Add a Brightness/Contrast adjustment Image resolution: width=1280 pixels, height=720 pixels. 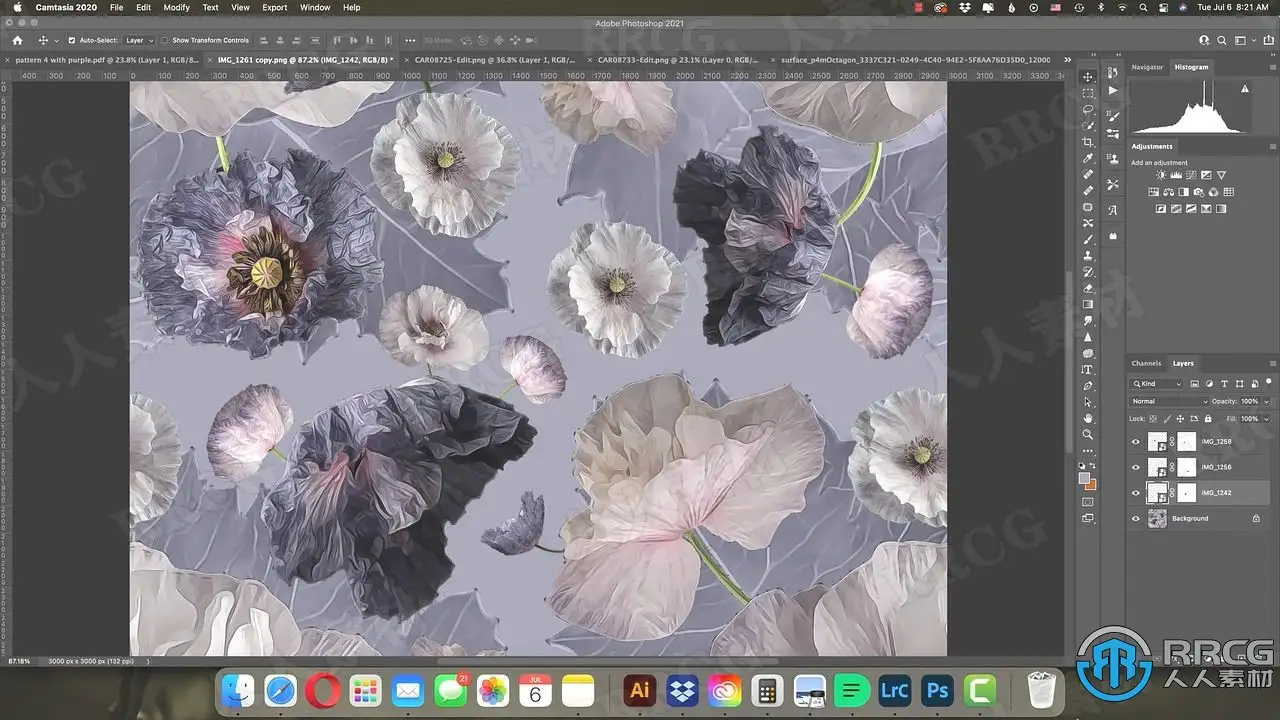click(1160, 175)
